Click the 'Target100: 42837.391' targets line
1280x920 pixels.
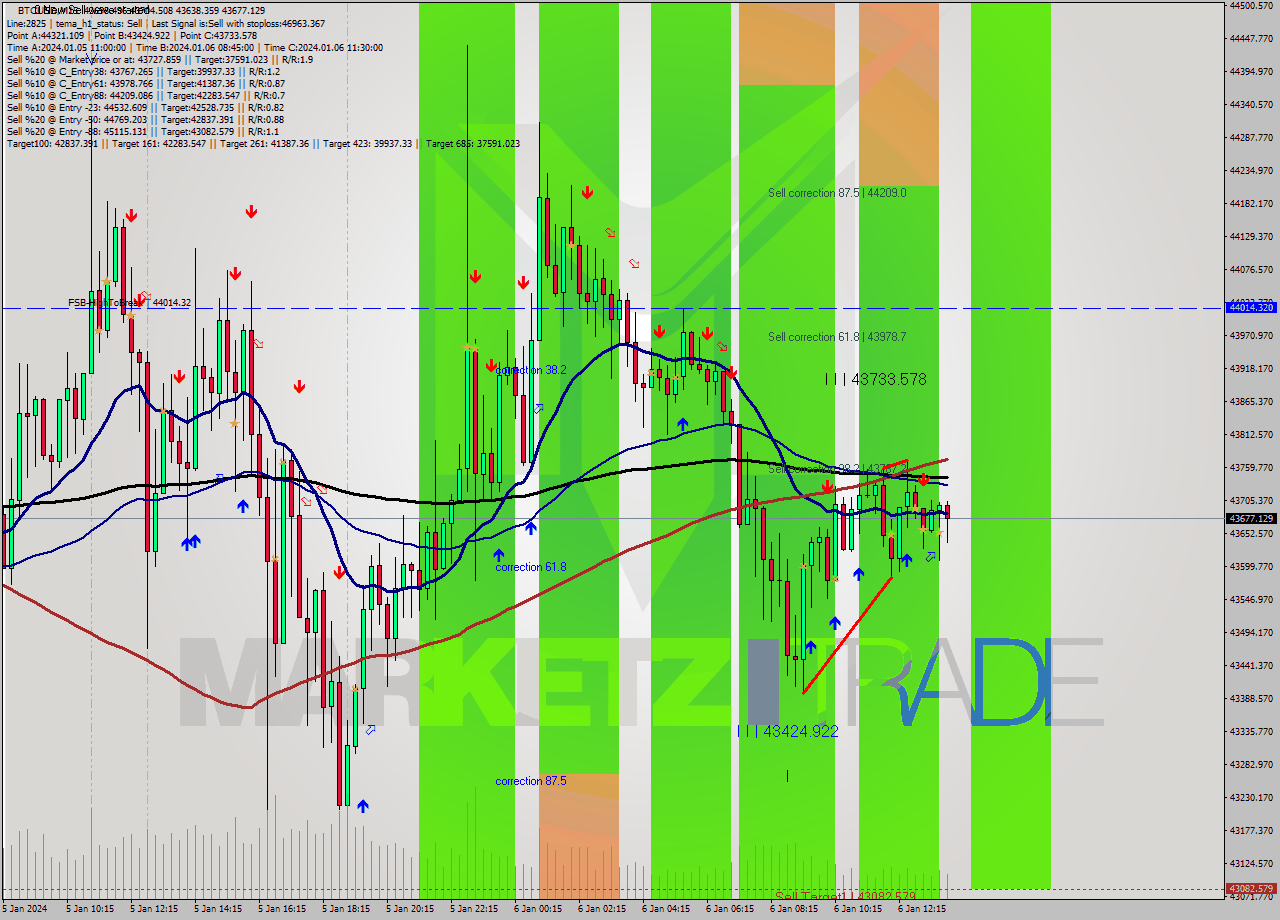pos(263,143)
